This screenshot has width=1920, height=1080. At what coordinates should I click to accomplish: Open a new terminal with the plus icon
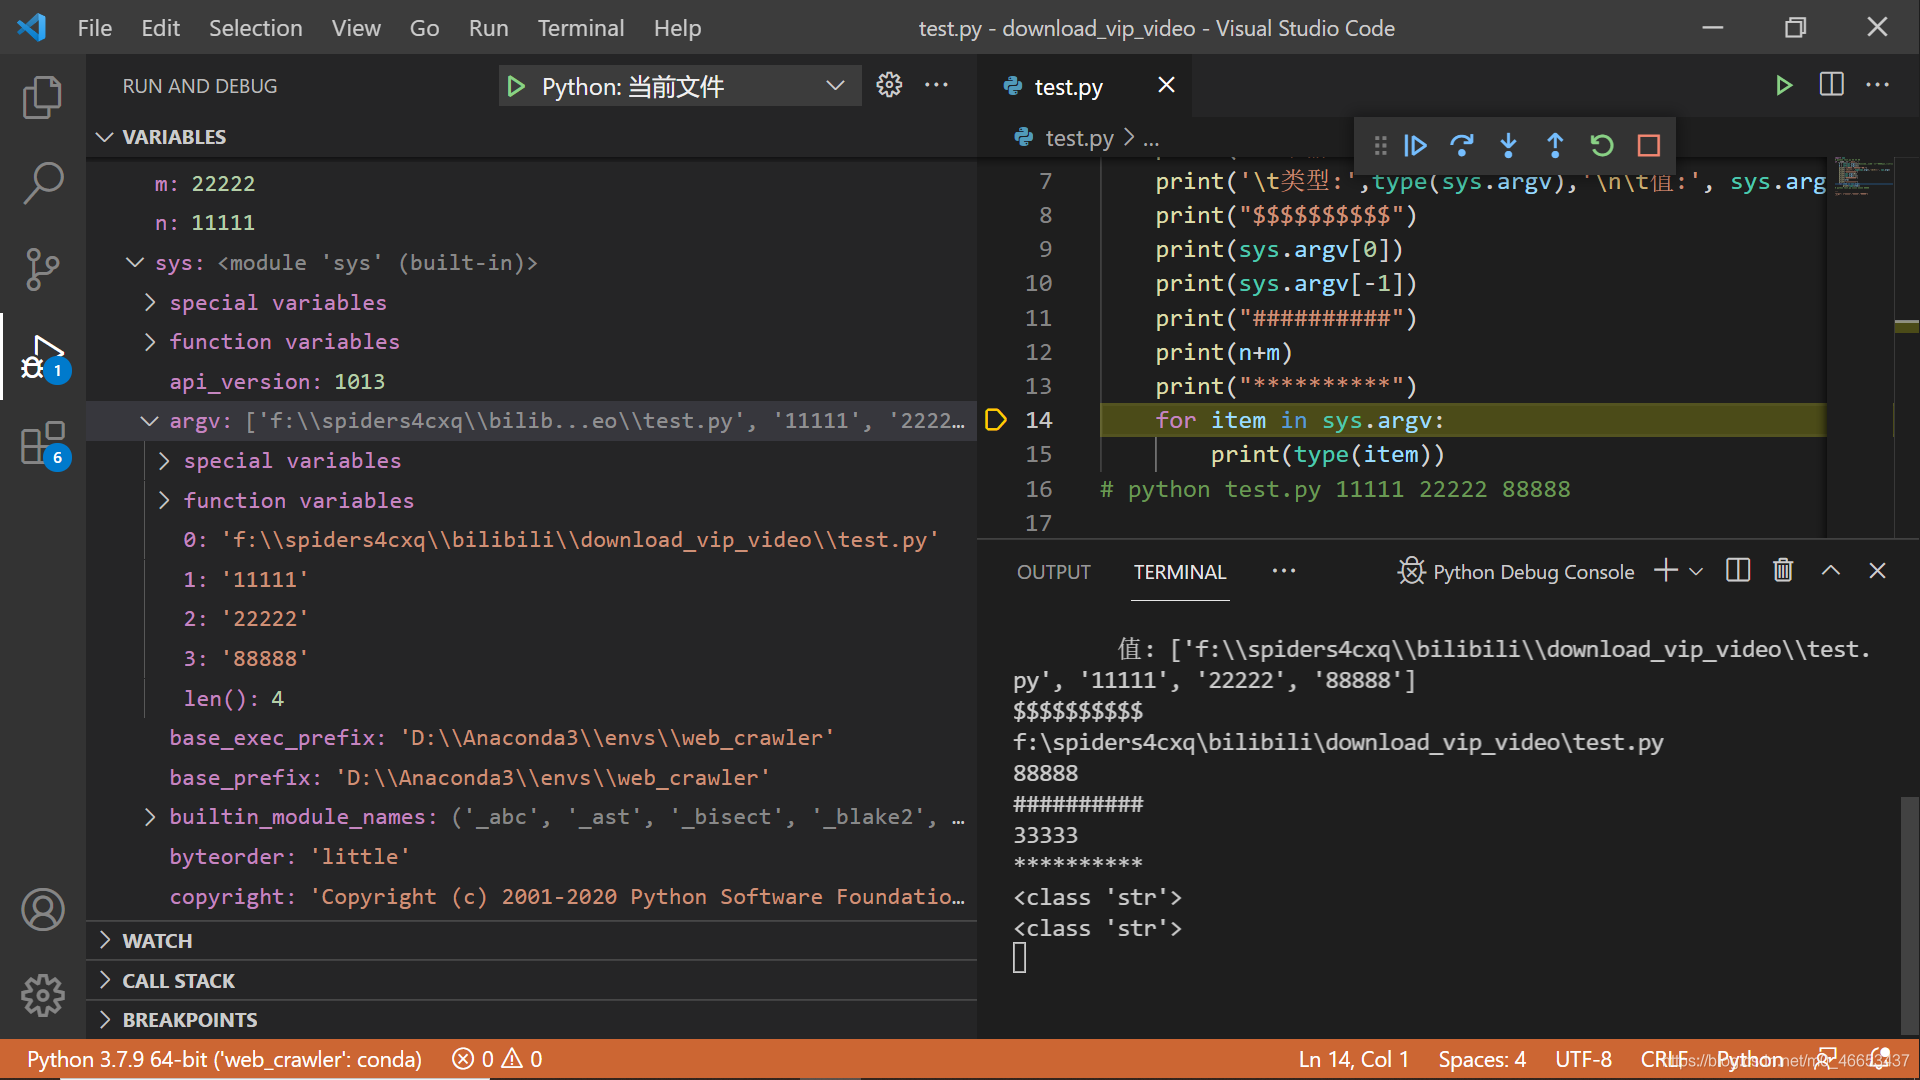pos(1663,570)
